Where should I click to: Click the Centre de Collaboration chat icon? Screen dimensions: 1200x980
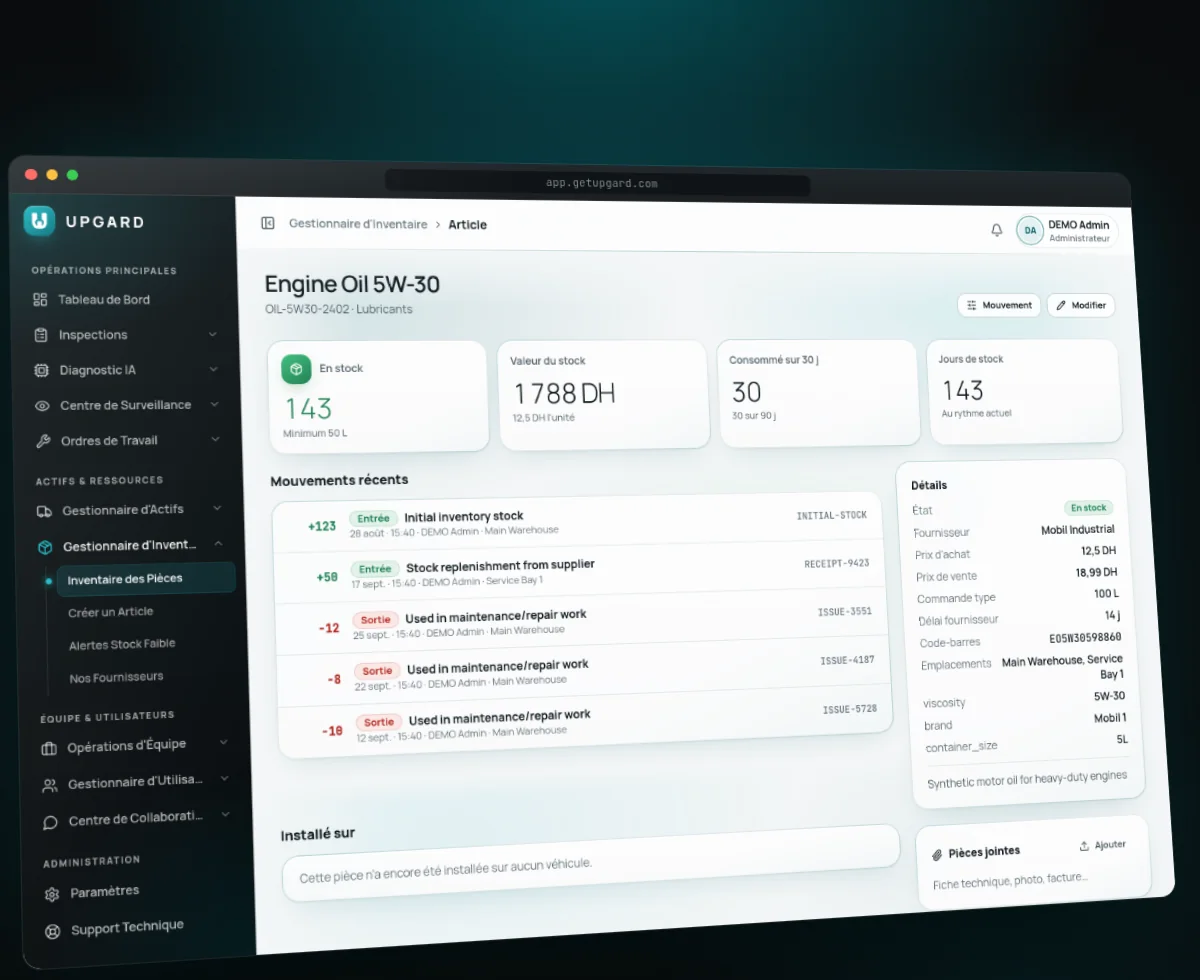tap(51, 822)
